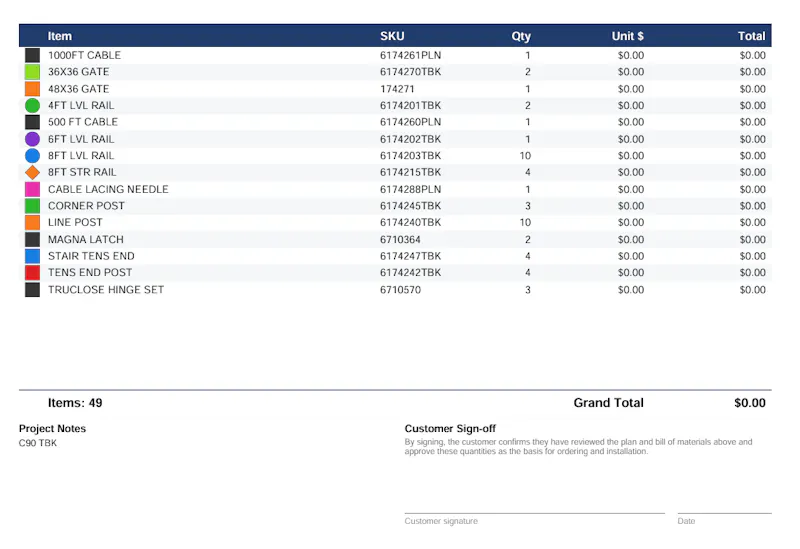Select the blue circle icon for 8FT LVL RAIL
The image size is (800, 549).
(x=32, y=156)
